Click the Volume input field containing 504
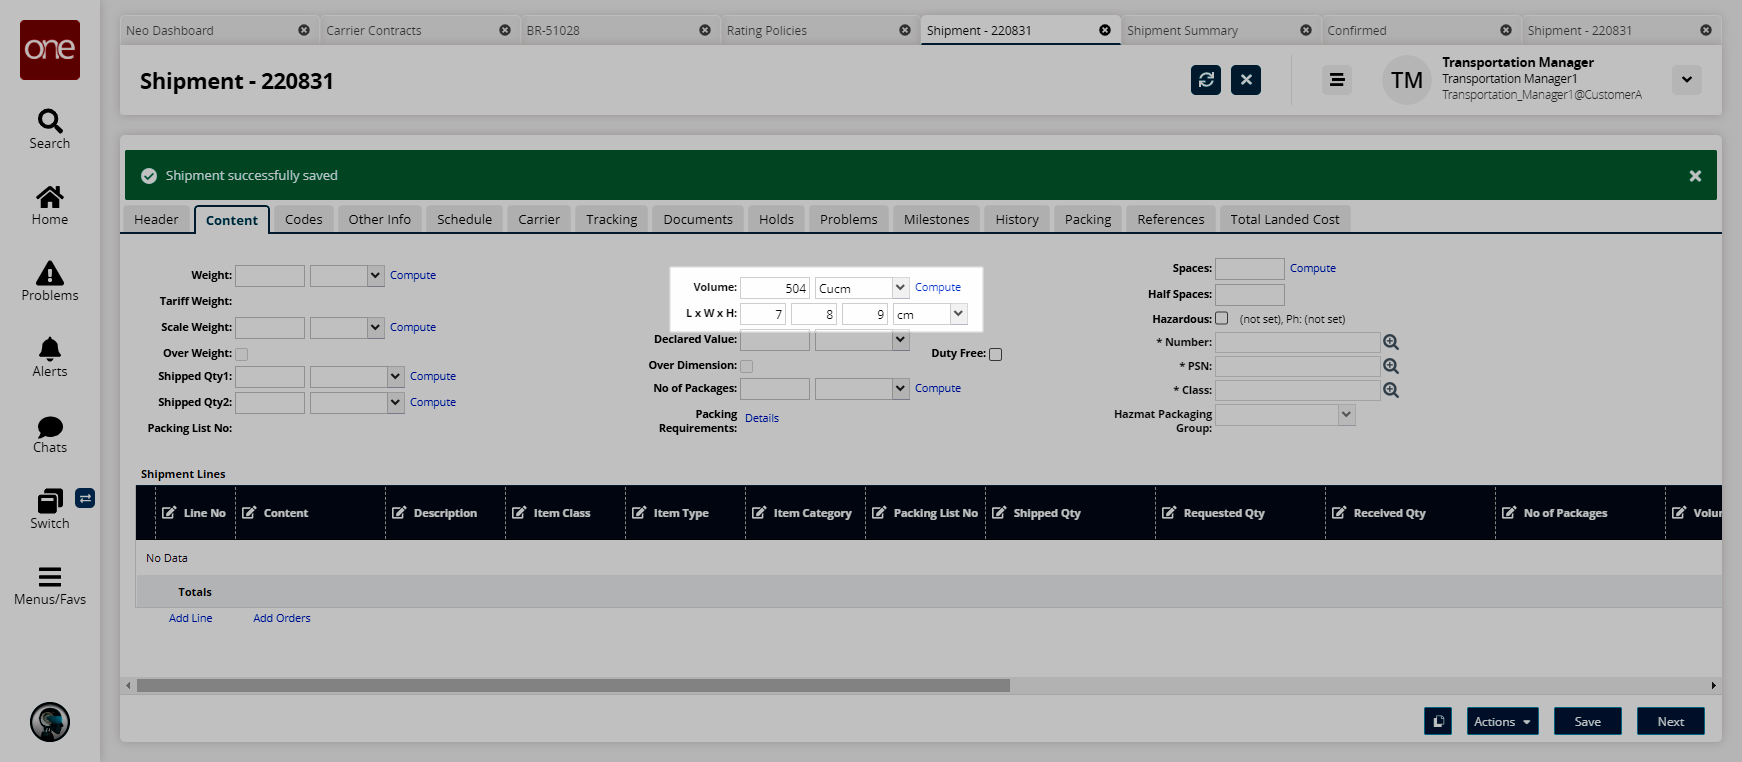1742x762 pixels. tap(775, 288)
